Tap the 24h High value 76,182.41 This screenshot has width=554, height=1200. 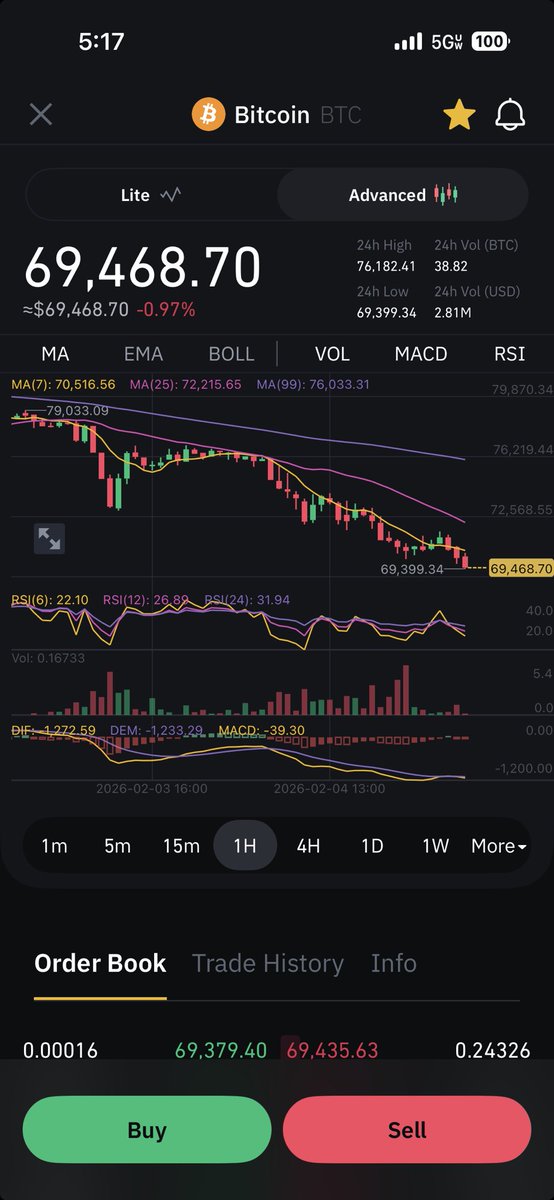point(386,266)
